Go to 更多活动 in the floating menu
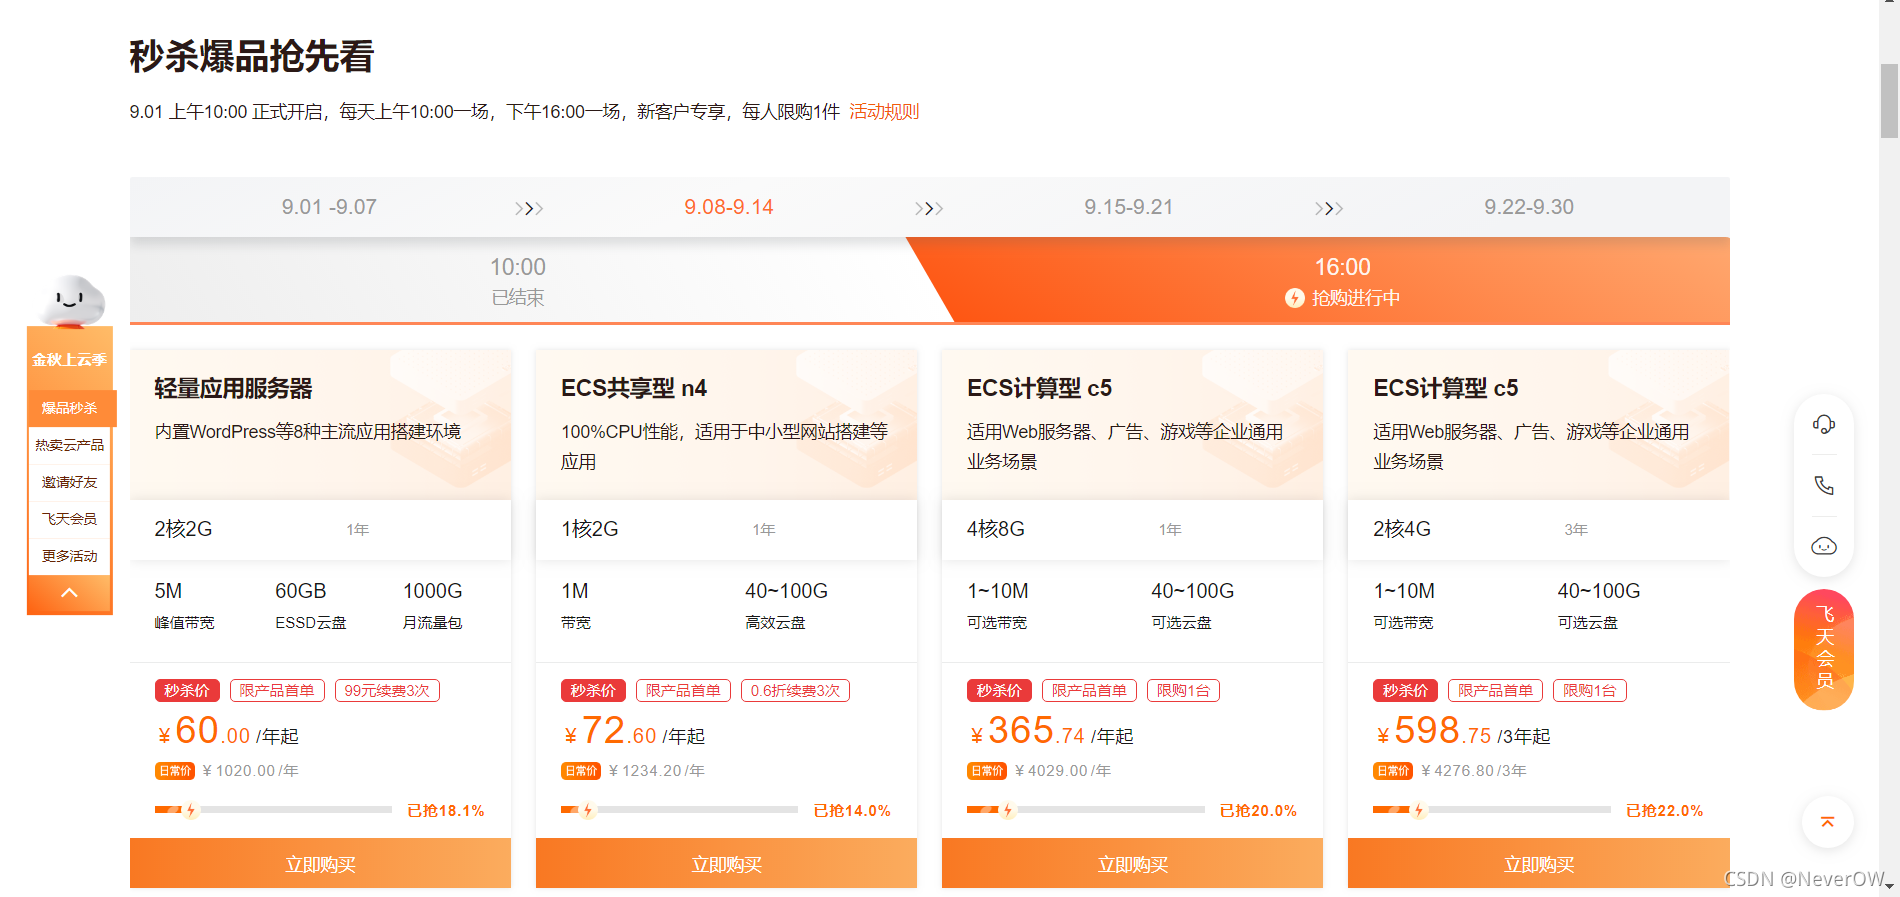This screenshot has height=897, width=1900. 70,556
